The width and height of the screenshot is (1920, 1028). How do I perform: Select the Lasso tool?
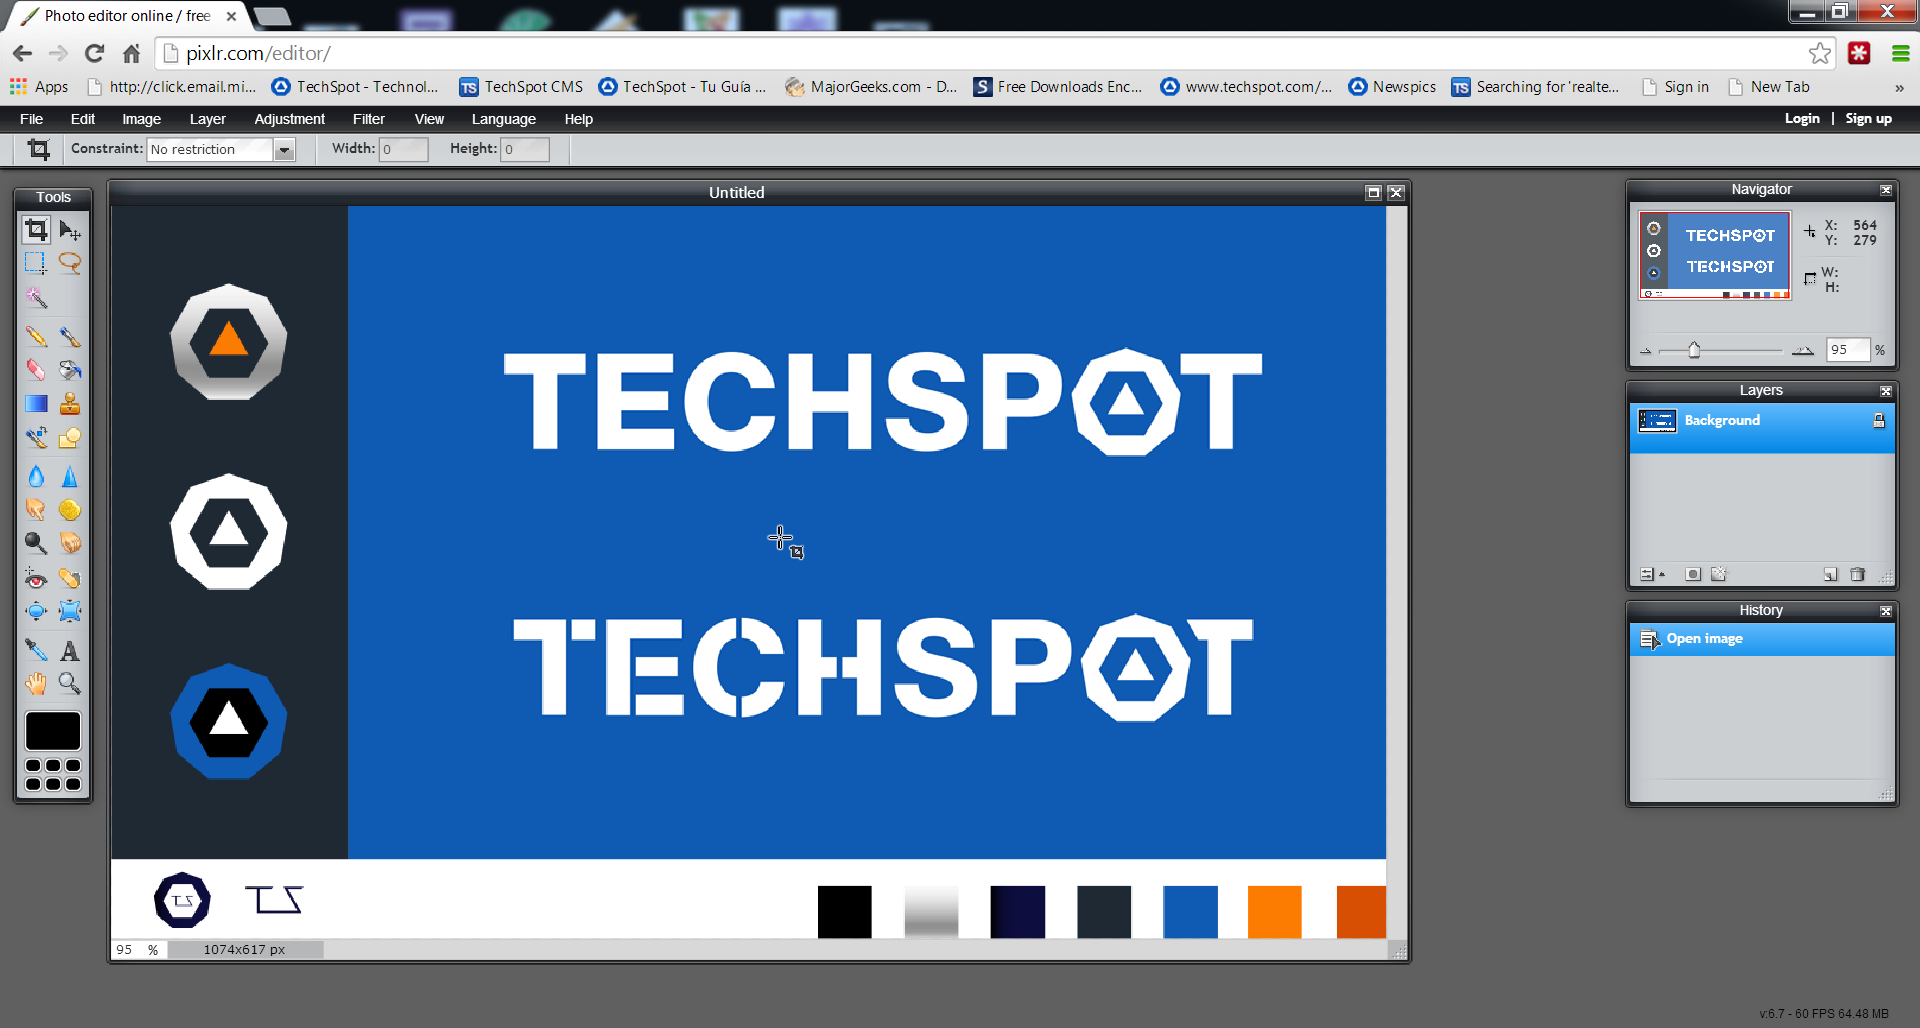(x=70, y=263)
